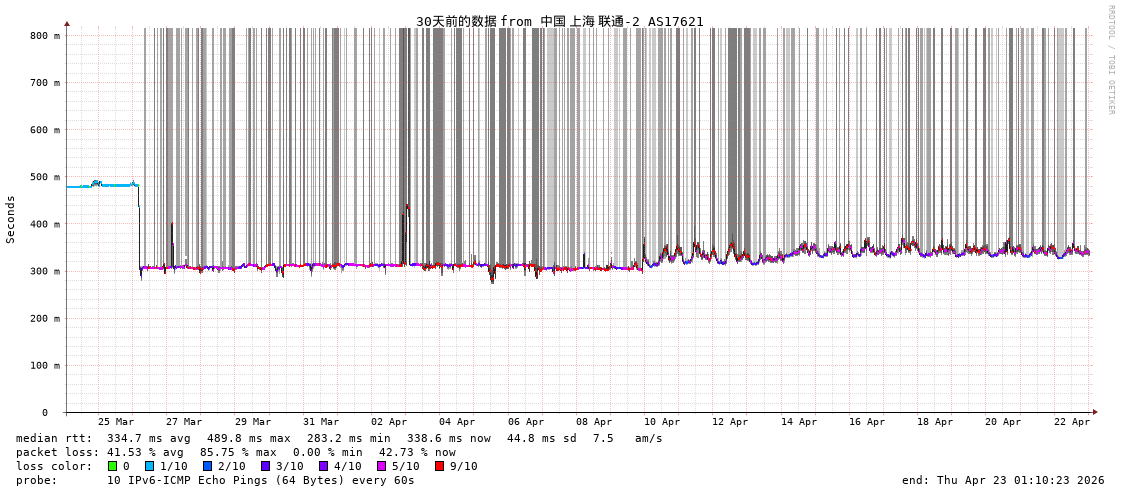This screenshot has height=494, width=1121.
Task: Select the red 9/10 loss swatch
Action: (440, 466)
